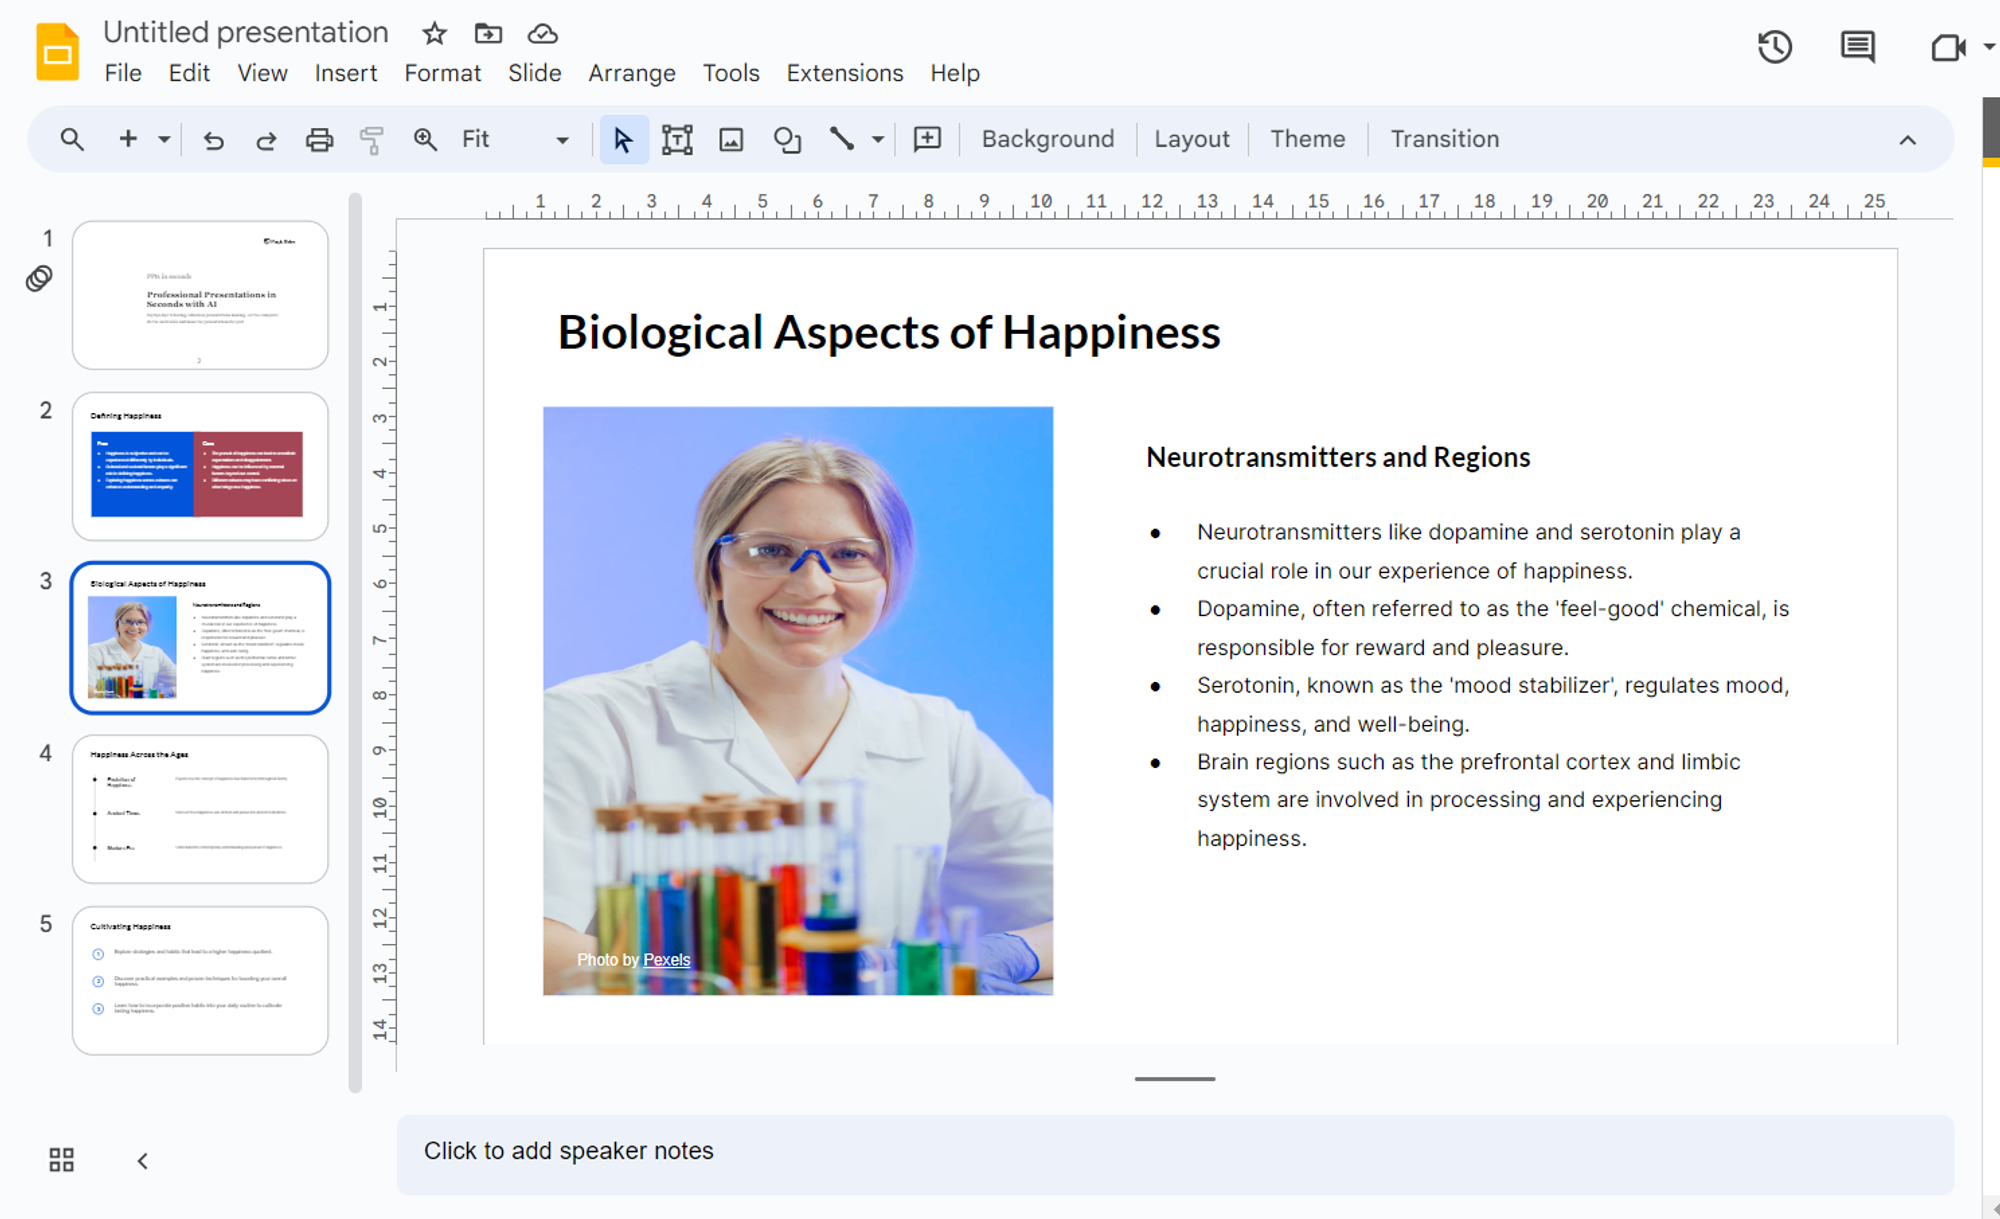Open the comments panel icon
The image size is (2000, 1219).
click(1858, 47)
